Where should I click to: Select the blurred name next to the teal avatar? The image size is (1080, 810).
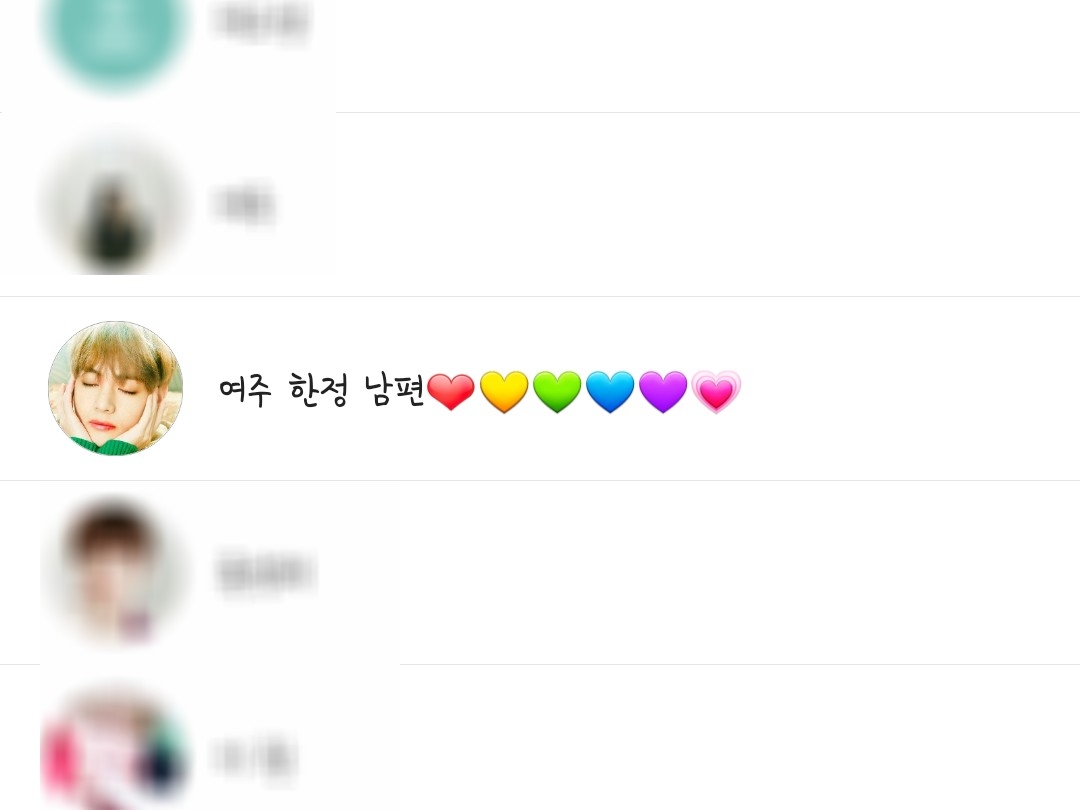262,22
